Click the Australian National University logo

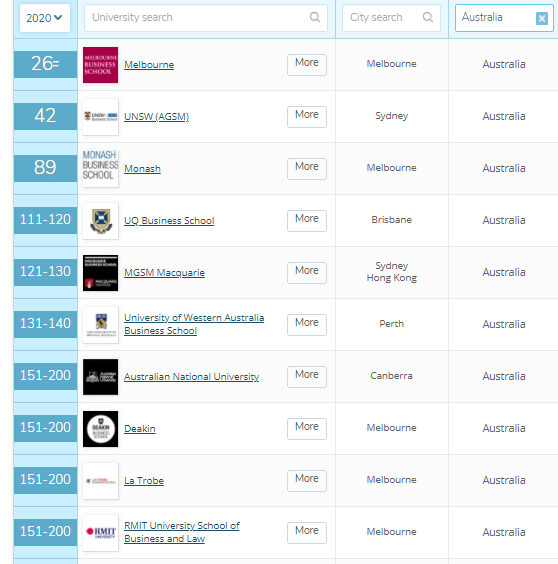click(x=100, y=377)
